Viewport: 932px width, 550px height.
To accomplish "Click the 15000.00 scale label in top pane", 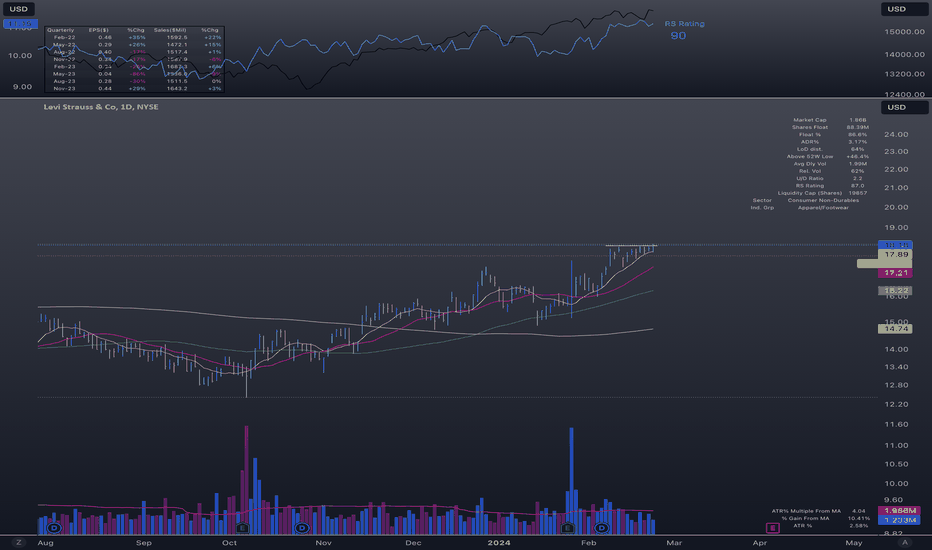I will pyautogui.click(x=905, y=32).
